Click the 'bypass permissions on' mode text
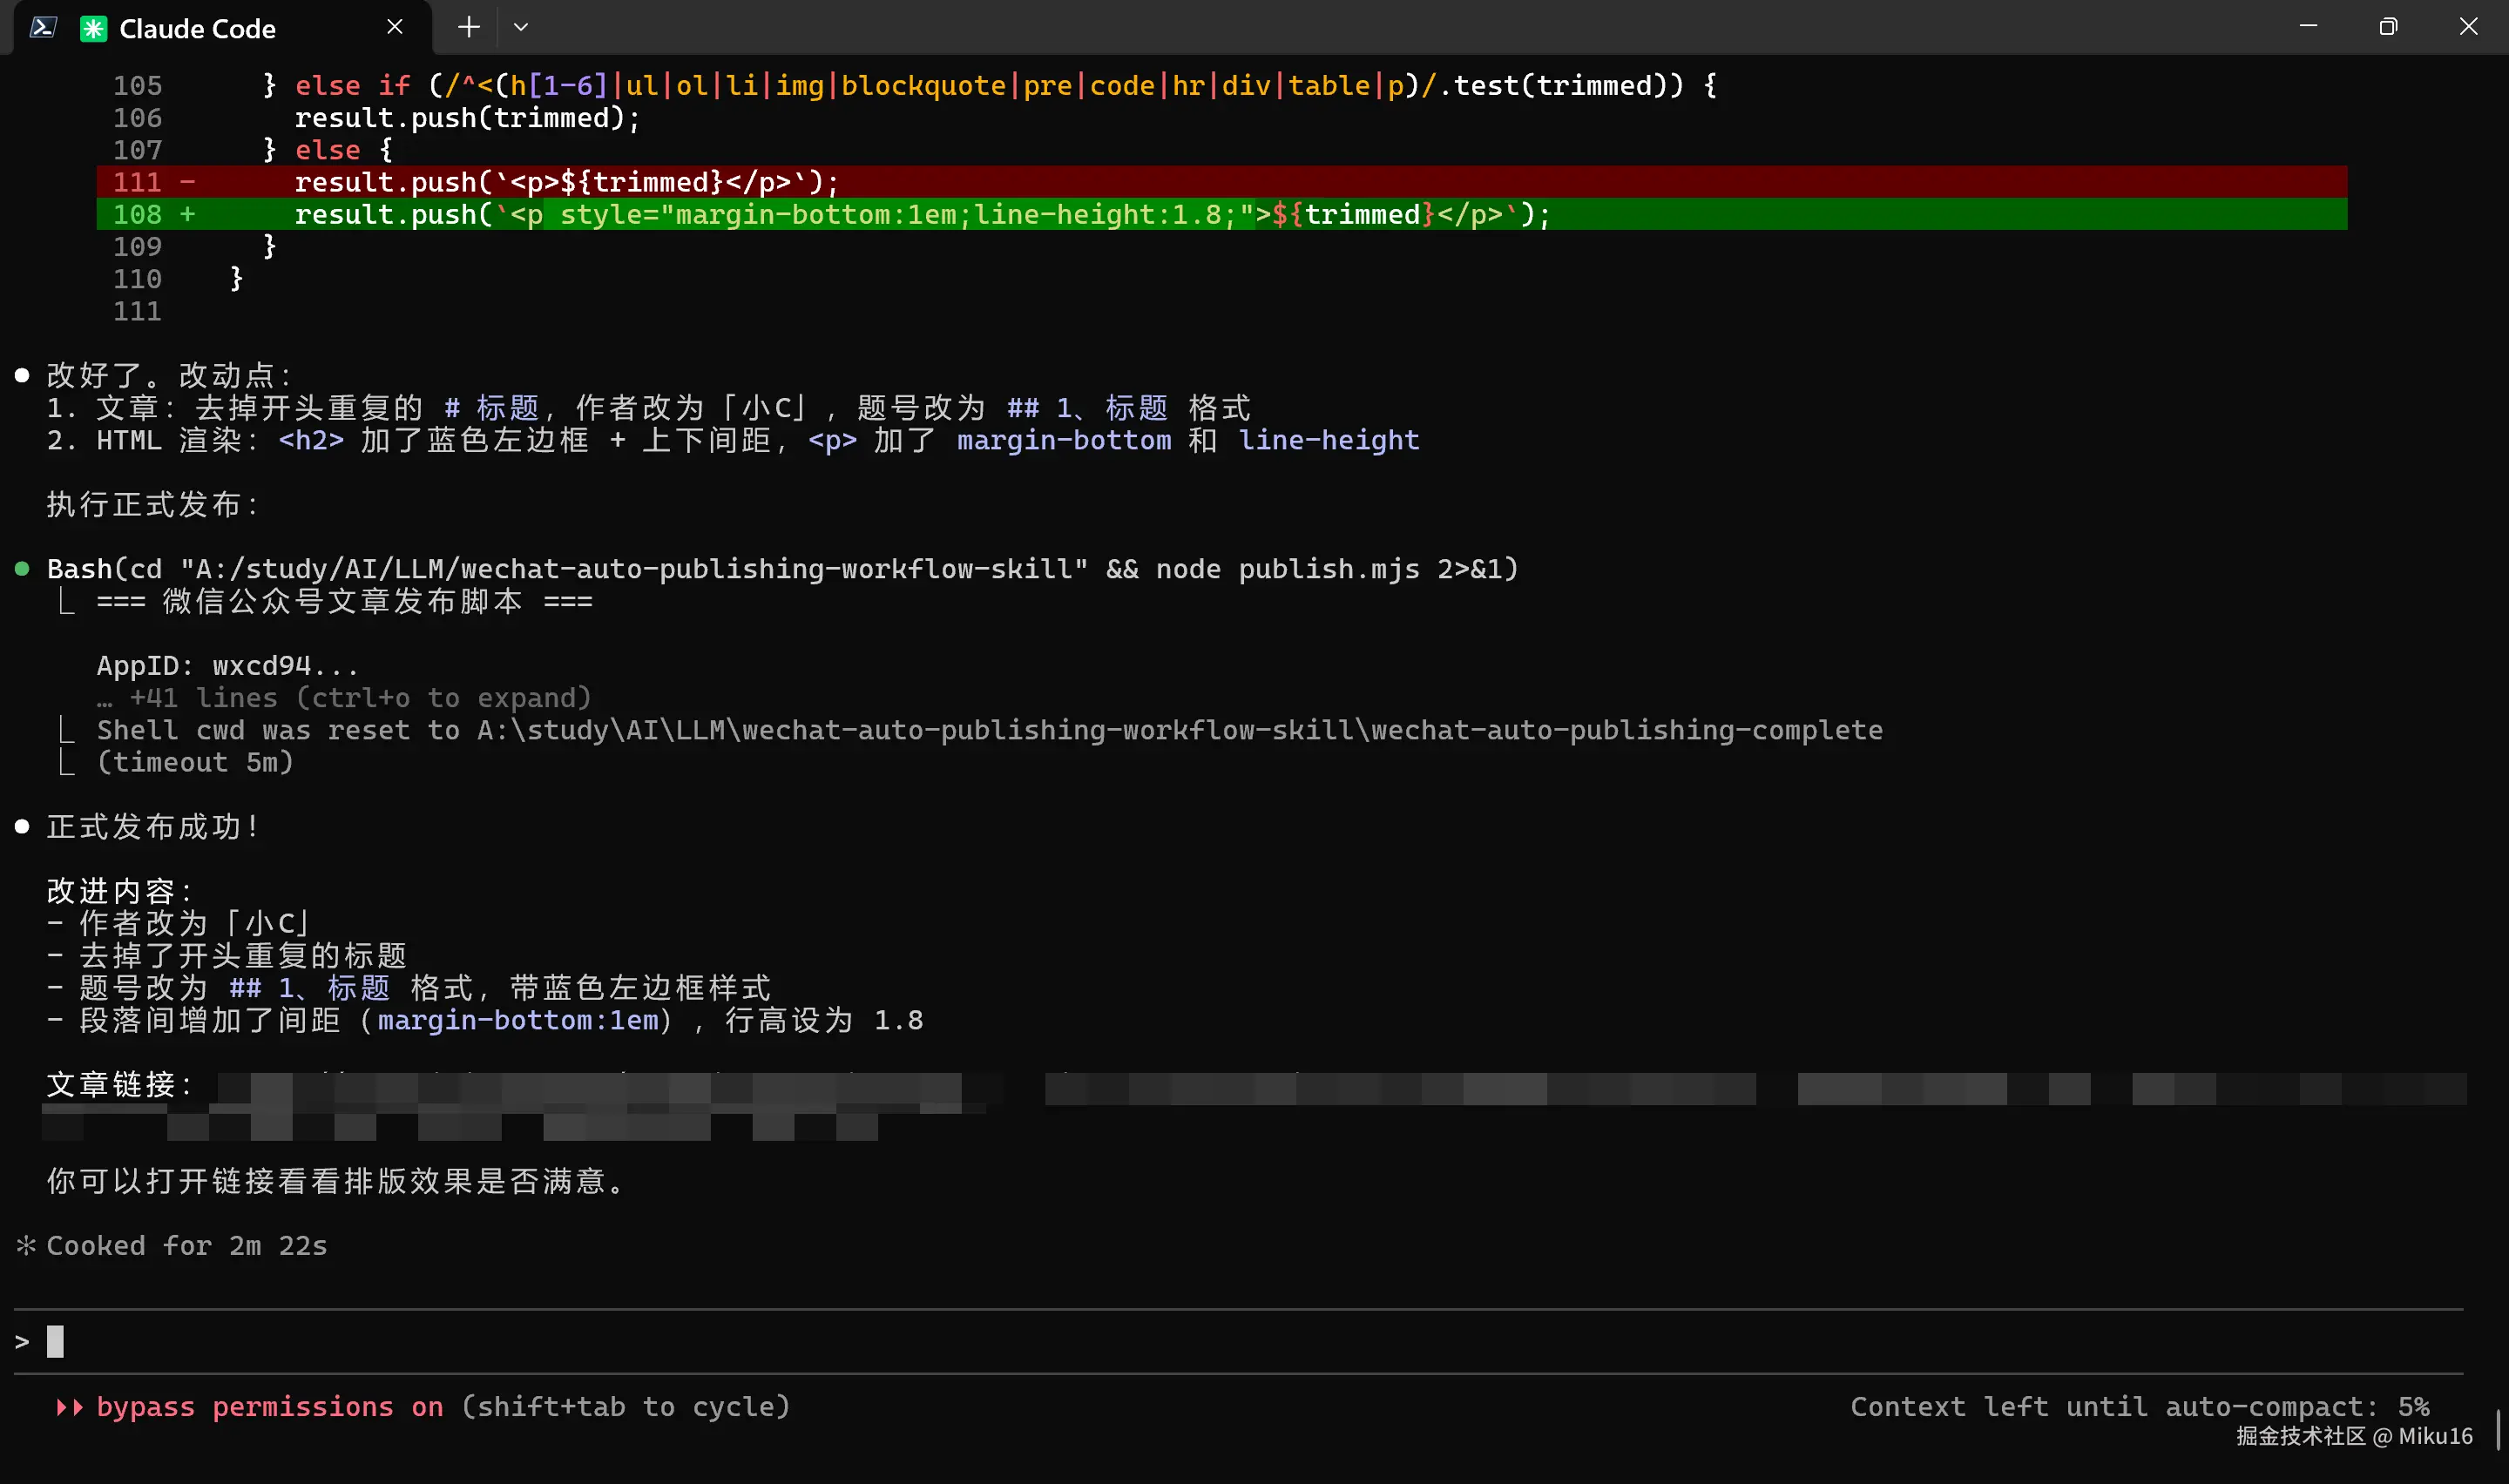Screen dimensions: 2509x1484 [x=270, y=1407]
